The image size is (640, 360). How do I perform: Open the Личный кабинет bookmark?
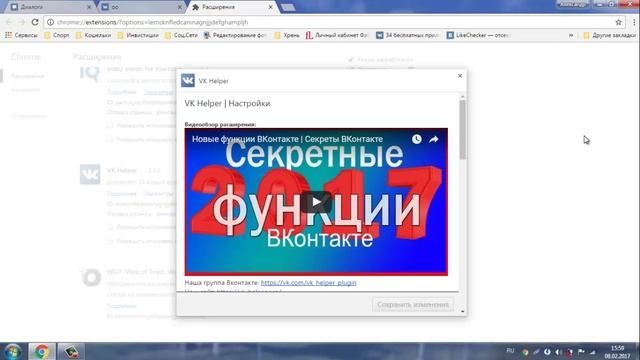coord(337,36)
